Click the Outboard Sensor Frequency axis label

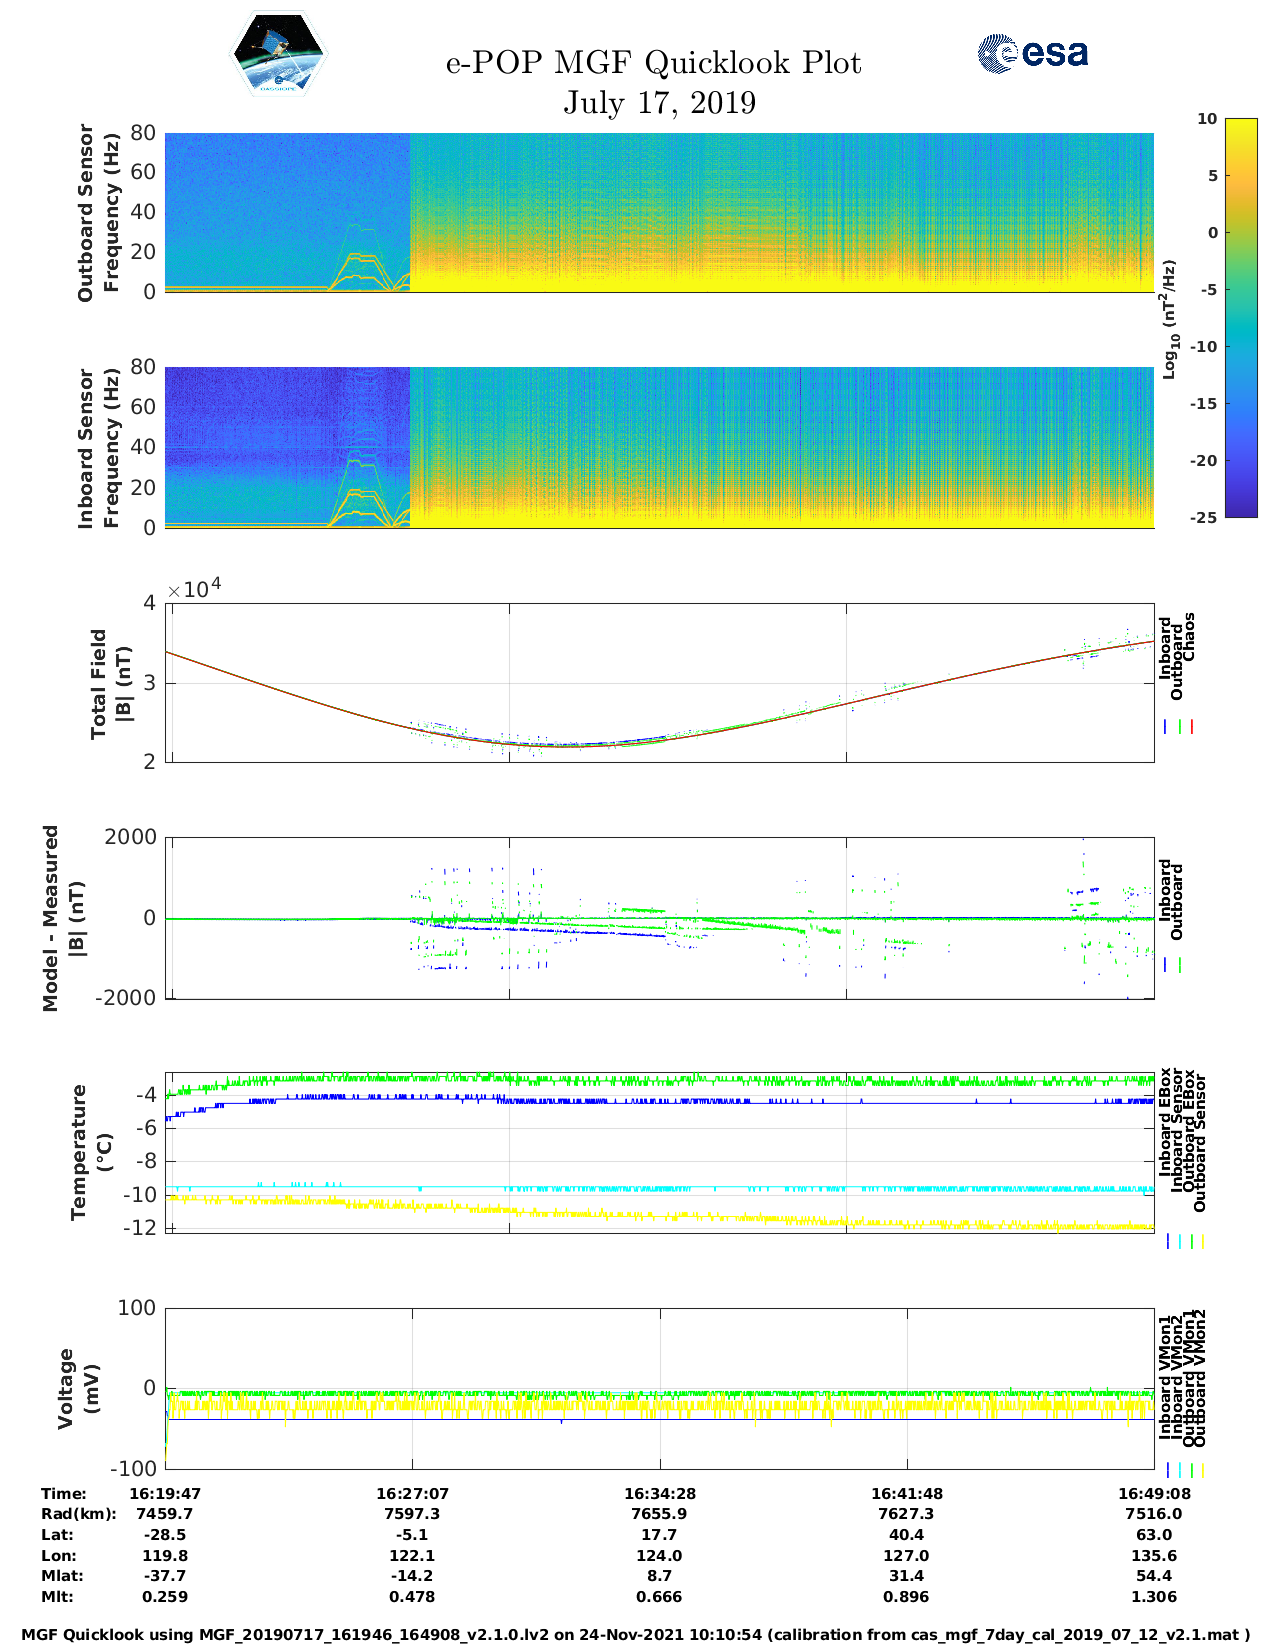coord(98,212)
